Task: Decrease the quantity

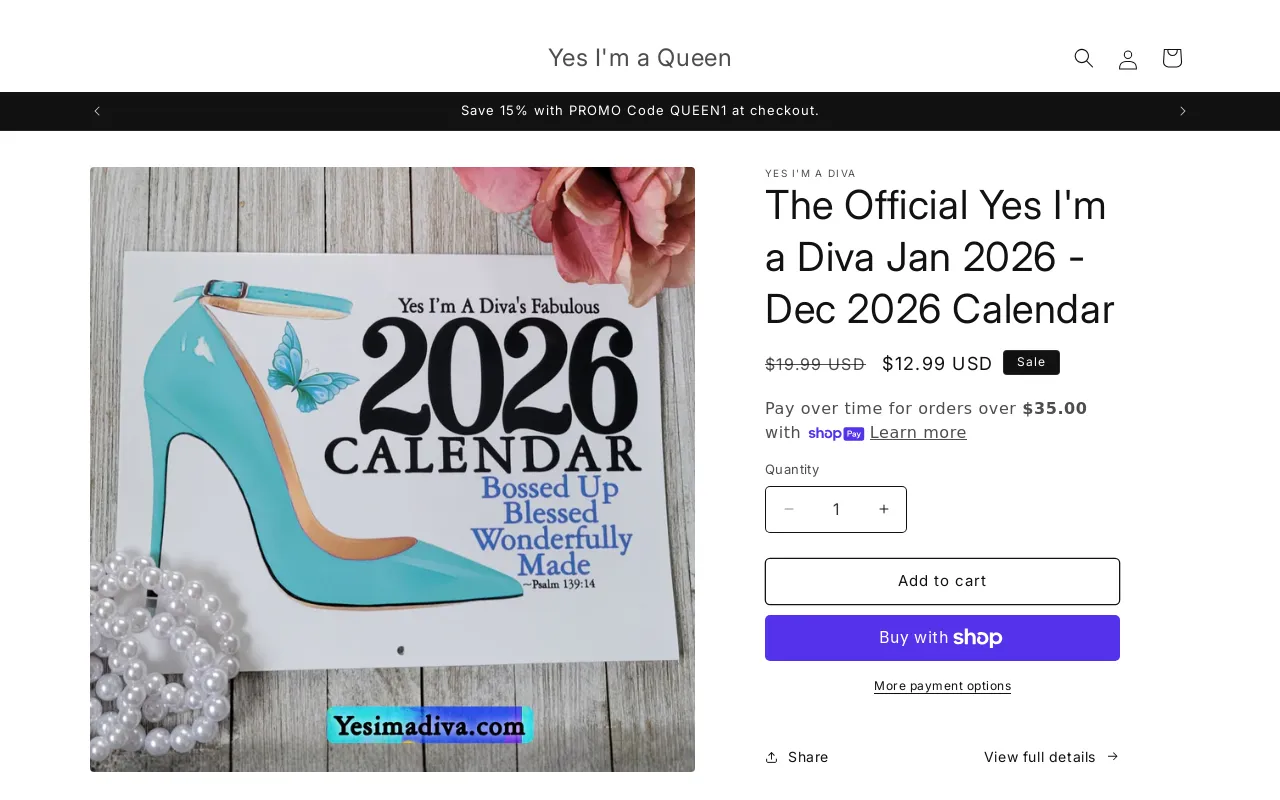Action: (789, 509)
